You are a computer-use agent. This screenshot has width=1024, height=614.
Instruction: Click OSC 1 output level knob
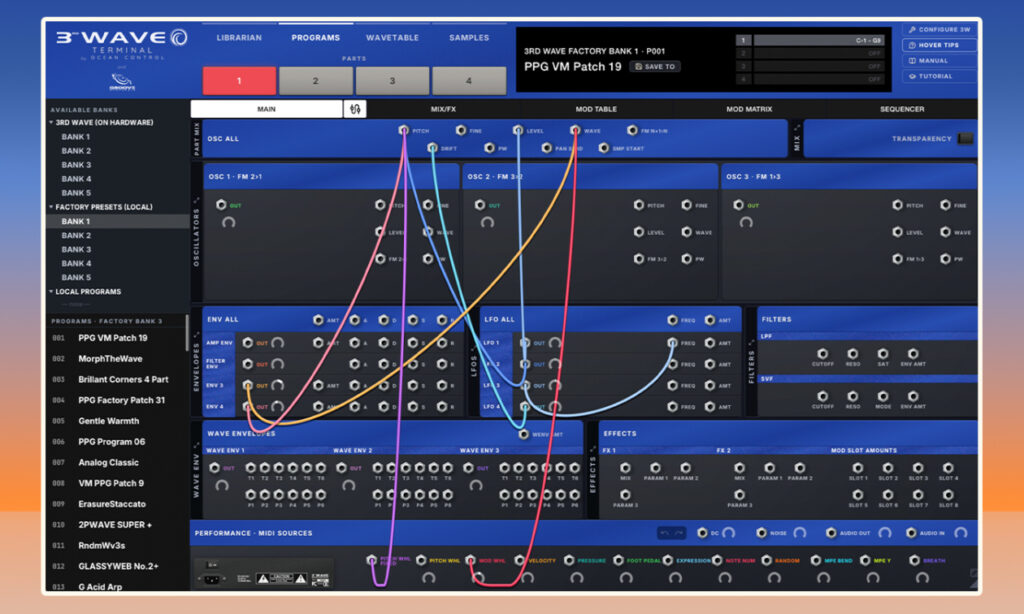tap(228, 223)
